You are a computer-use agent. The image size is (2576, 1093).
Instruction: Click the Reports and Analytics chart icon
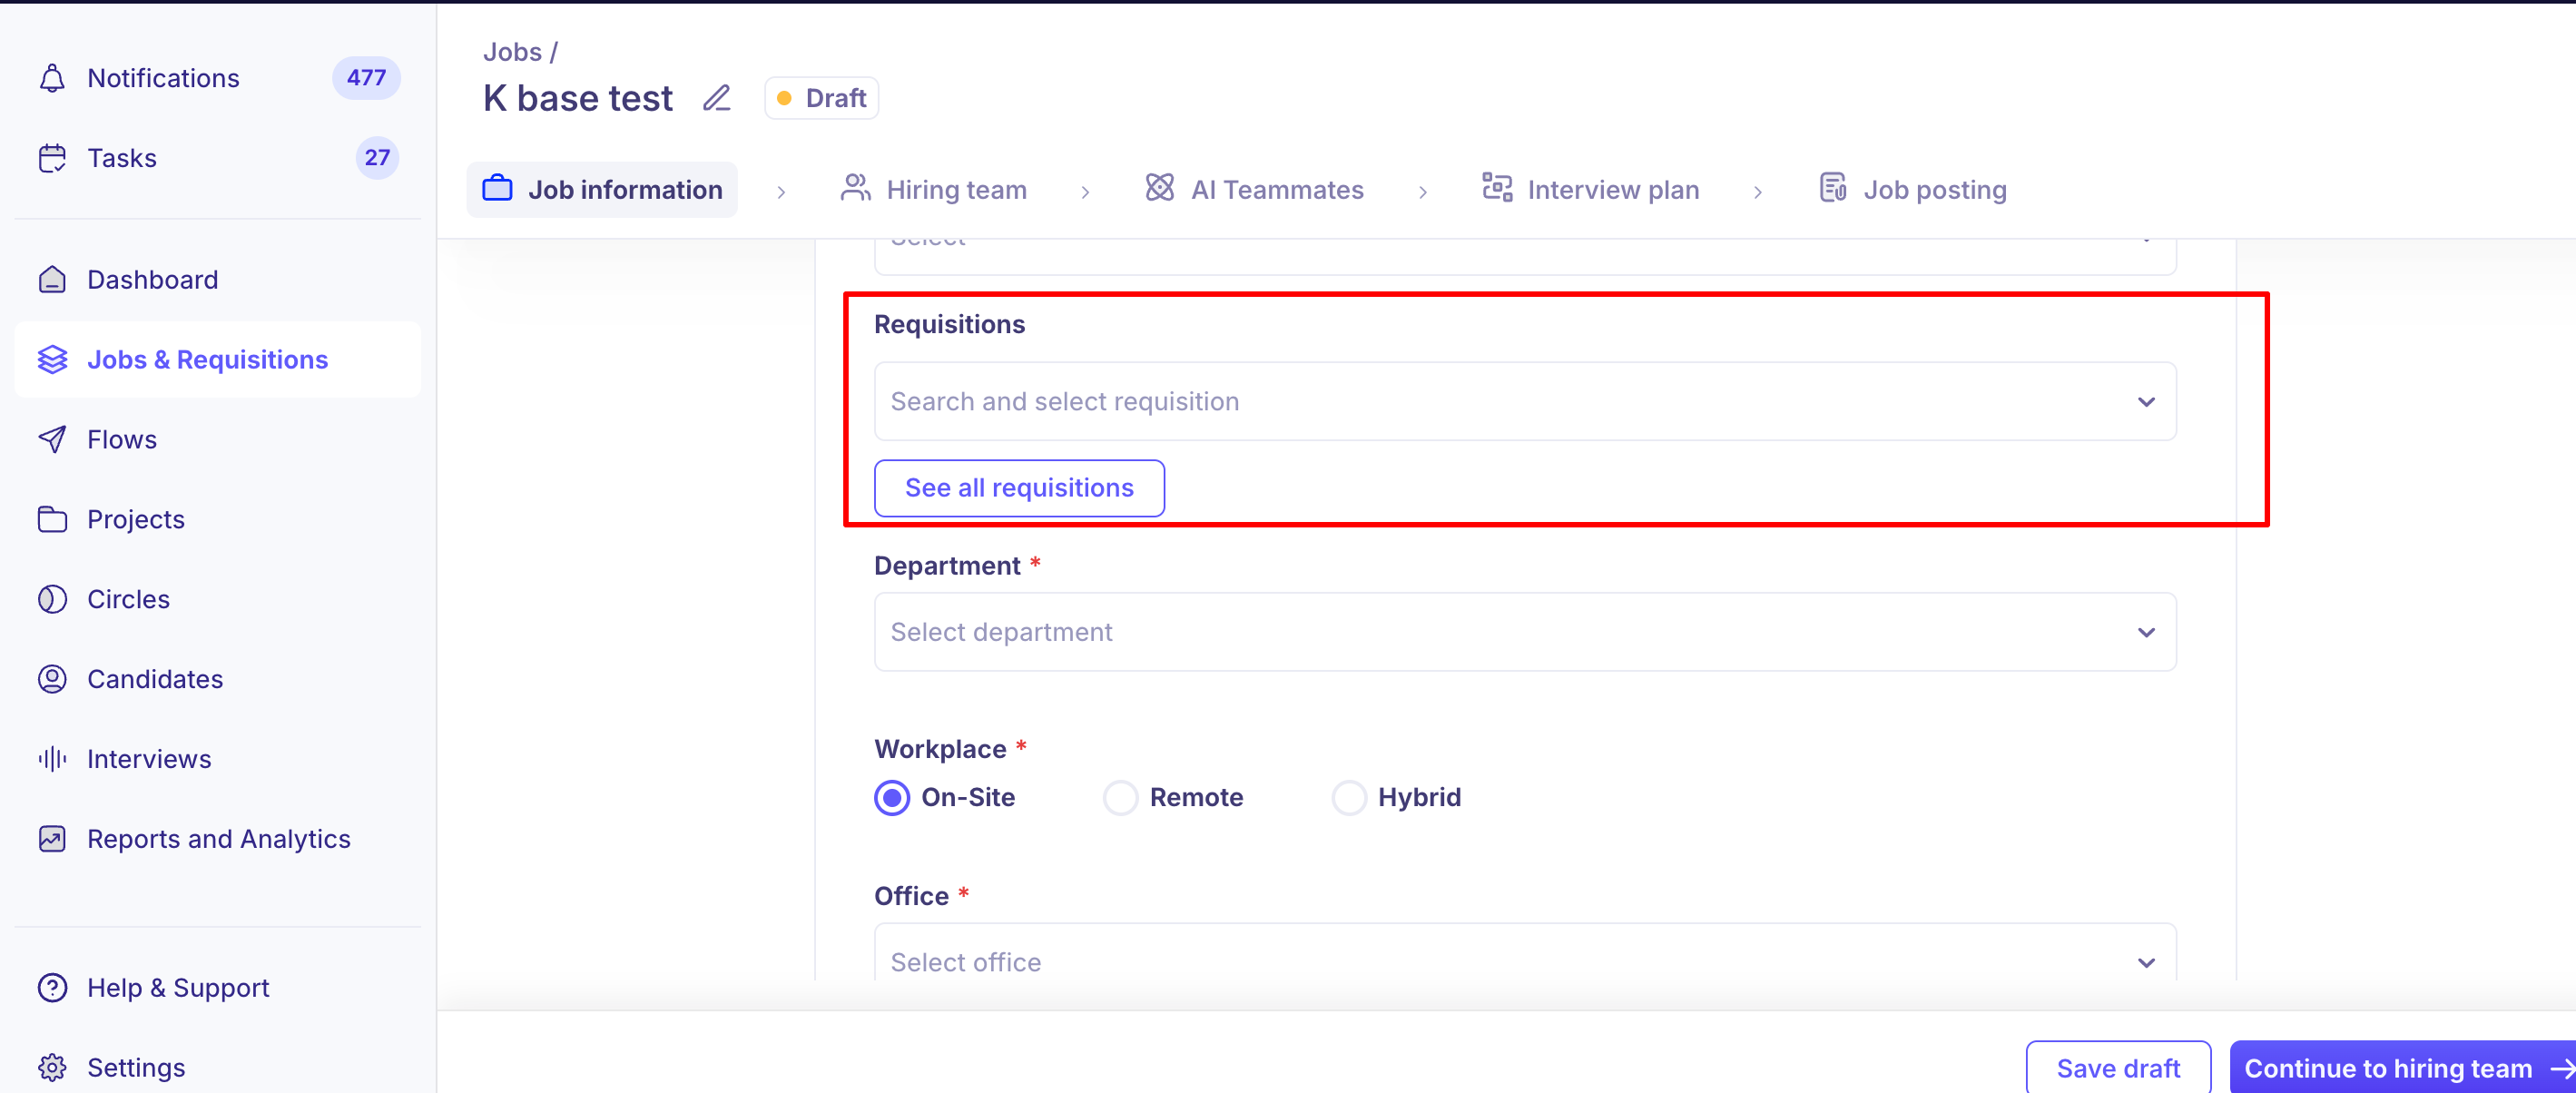(52, 840)
